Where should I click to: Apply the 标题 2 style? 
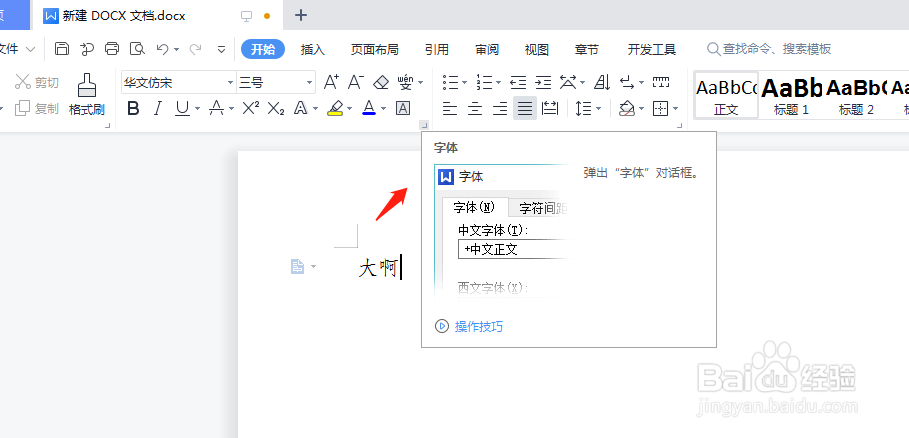tap(856, 95)
